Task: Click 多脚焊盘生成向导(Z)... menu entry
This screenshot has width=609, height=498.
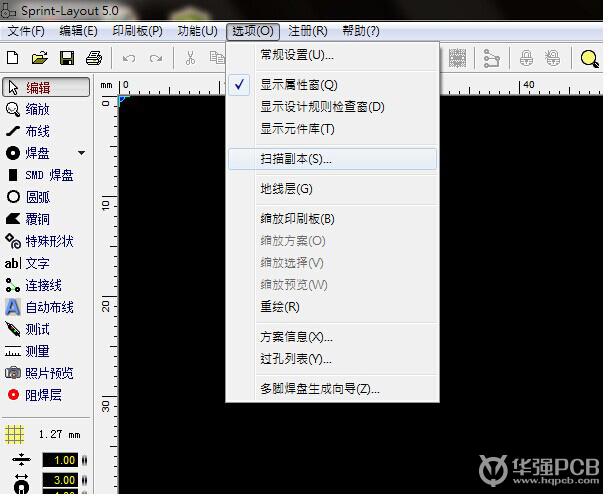Action: (320, 388)
